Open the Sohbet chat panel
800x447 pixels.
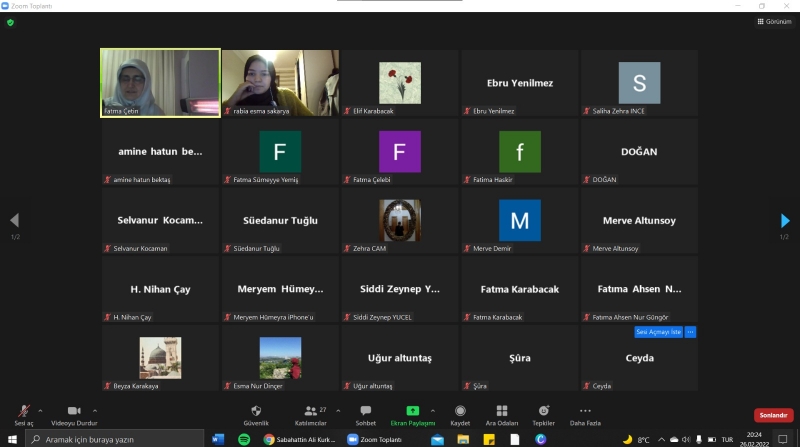(366, 414)
